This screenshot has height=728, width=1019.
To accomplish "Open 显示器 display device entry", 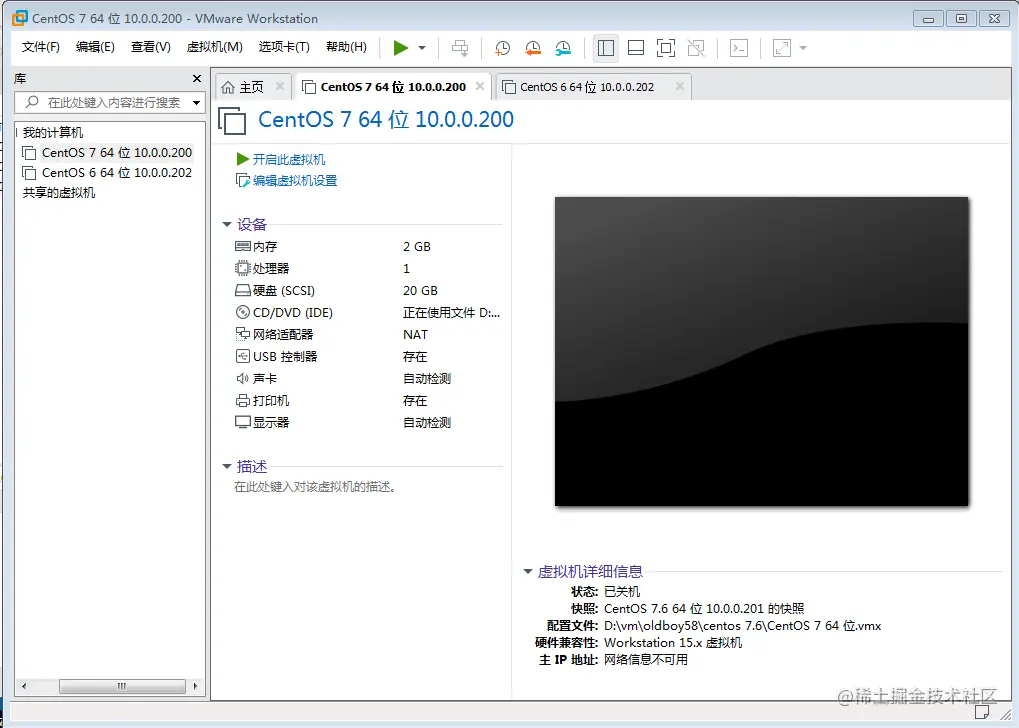I will [x=262, y=422].
